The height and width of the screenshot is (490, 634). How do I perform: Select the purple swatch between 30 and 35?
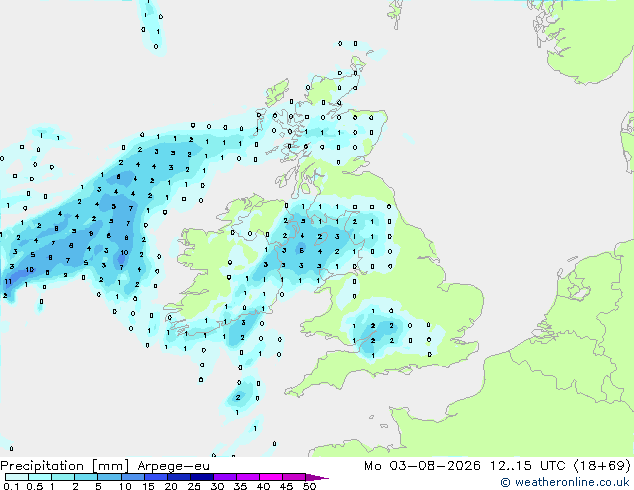(224, 477)
